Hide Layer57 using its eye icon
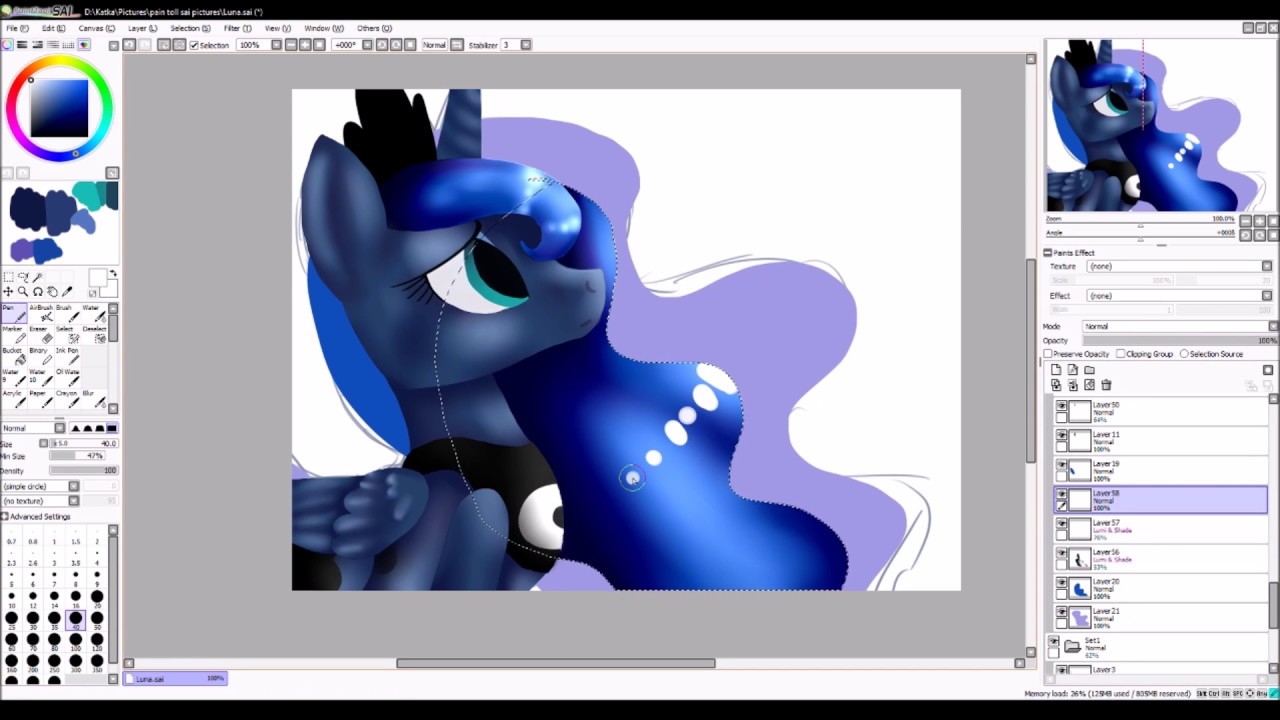Image resolution: width=1280 pixels, height=720 pixels. pyautogui.click(x=1061, y=523)
